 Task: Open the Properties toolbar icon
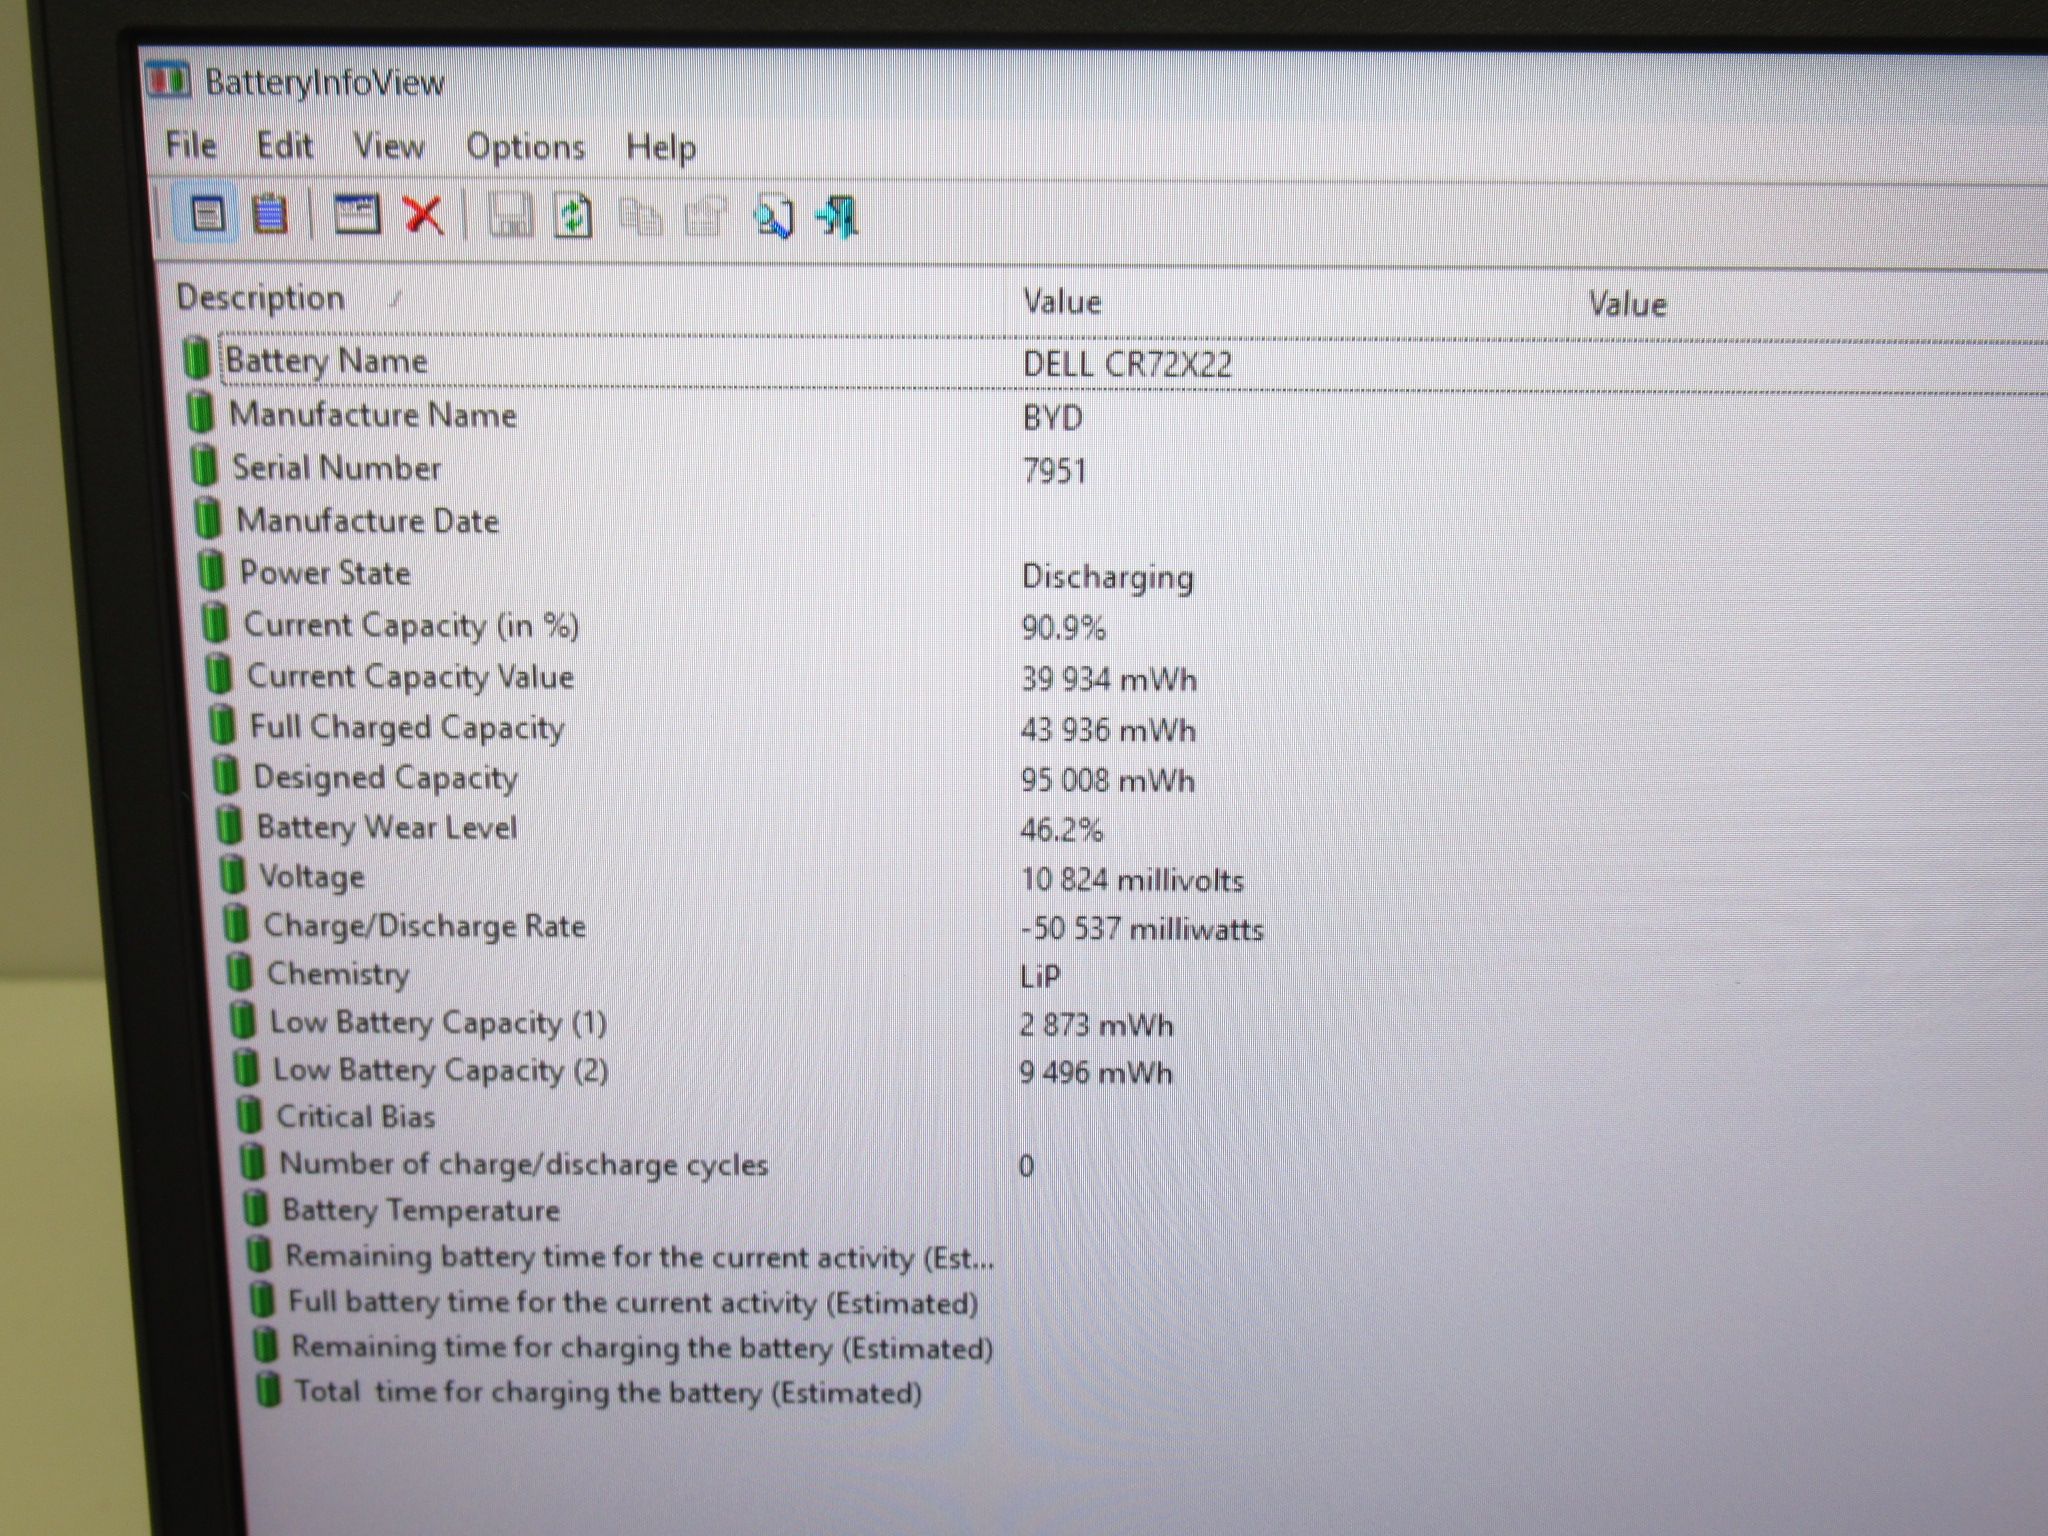pos(705,217)
